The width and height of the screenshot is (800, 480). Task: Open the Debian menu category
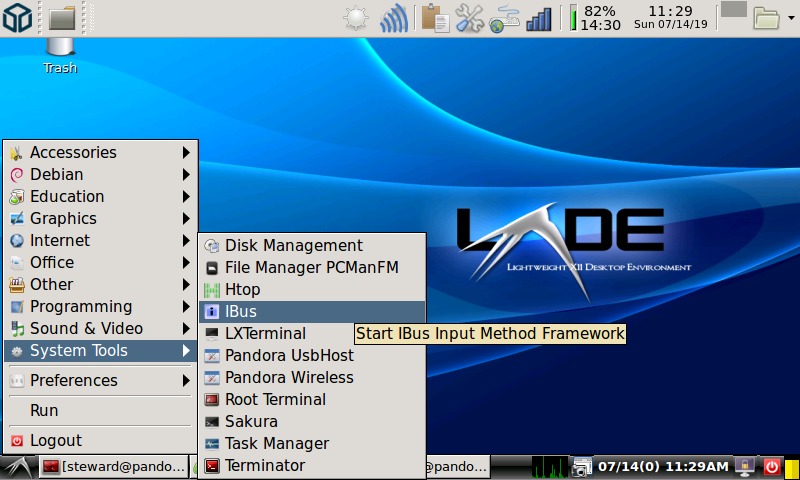pos(100,174)
